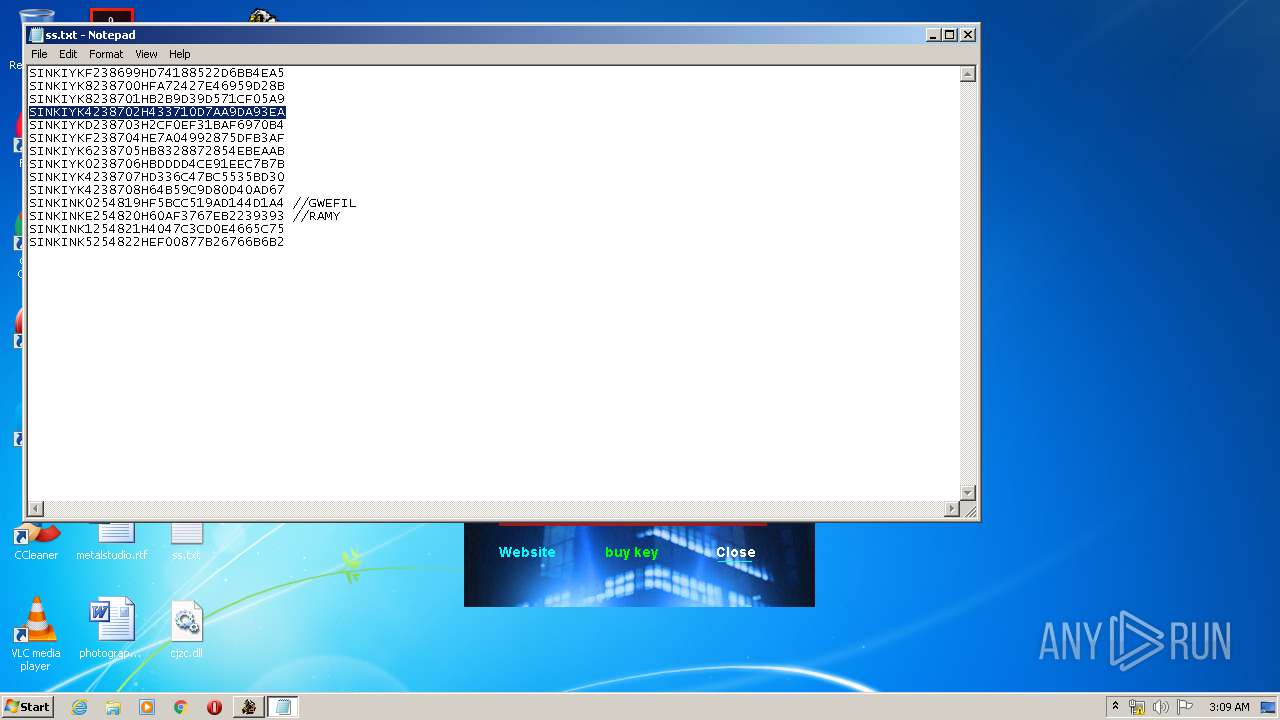Click the Notepad title bar icon
The image size is (1280, 720).
(36, 35)
